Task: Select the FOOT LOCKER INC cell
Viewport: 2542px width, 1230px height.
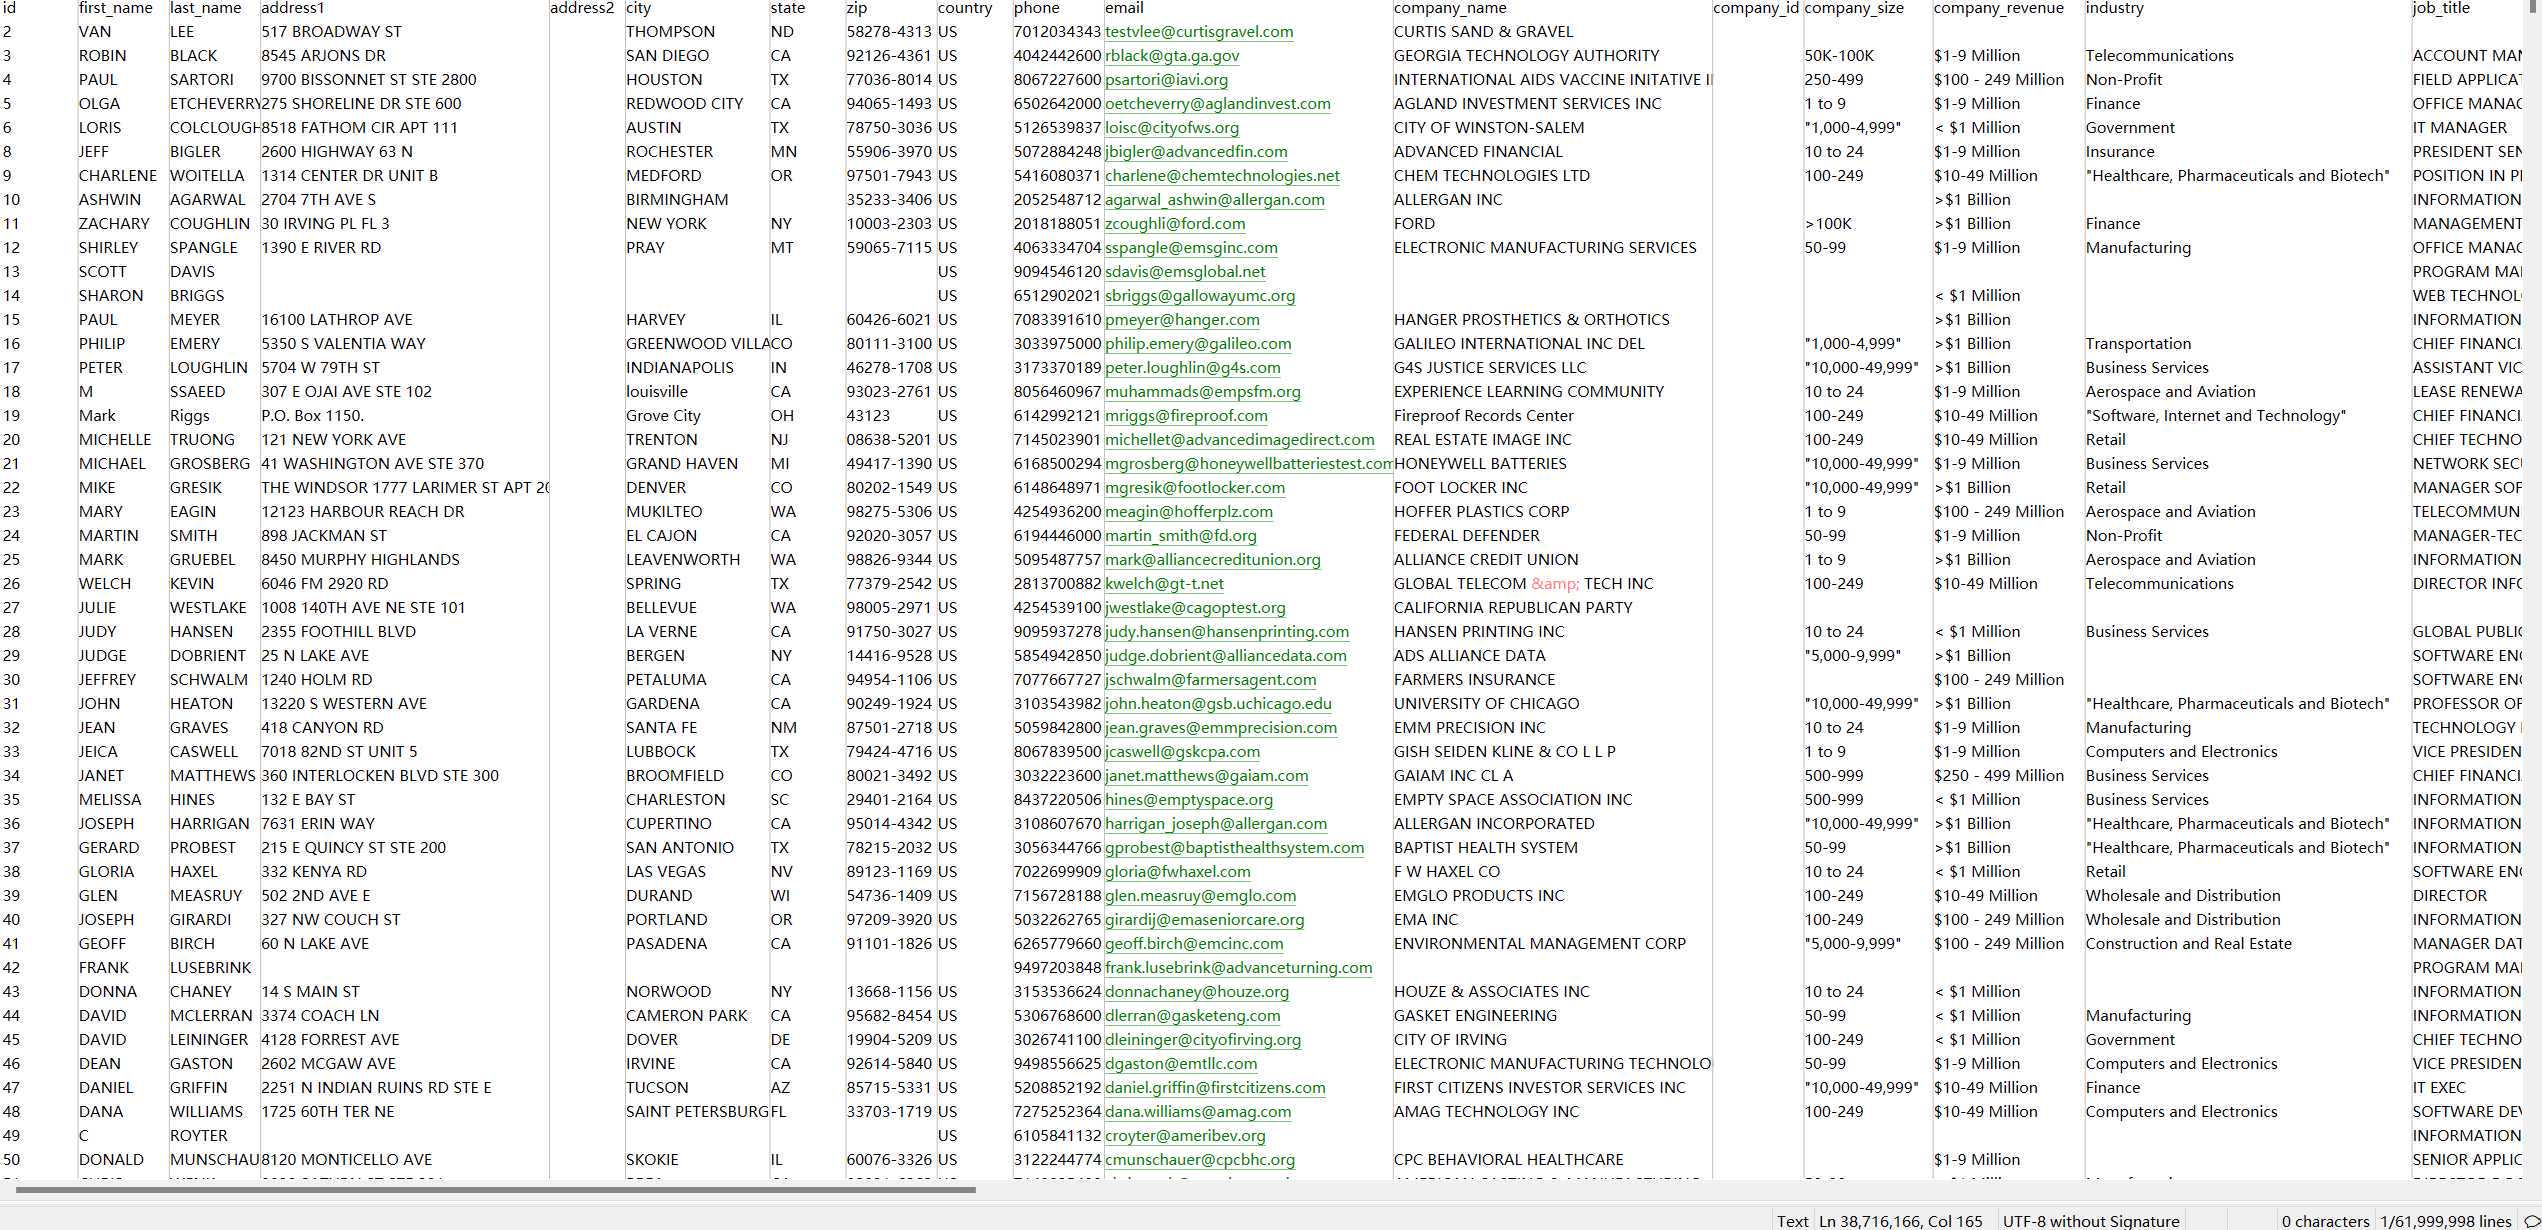Action: tap(1461, 488)
